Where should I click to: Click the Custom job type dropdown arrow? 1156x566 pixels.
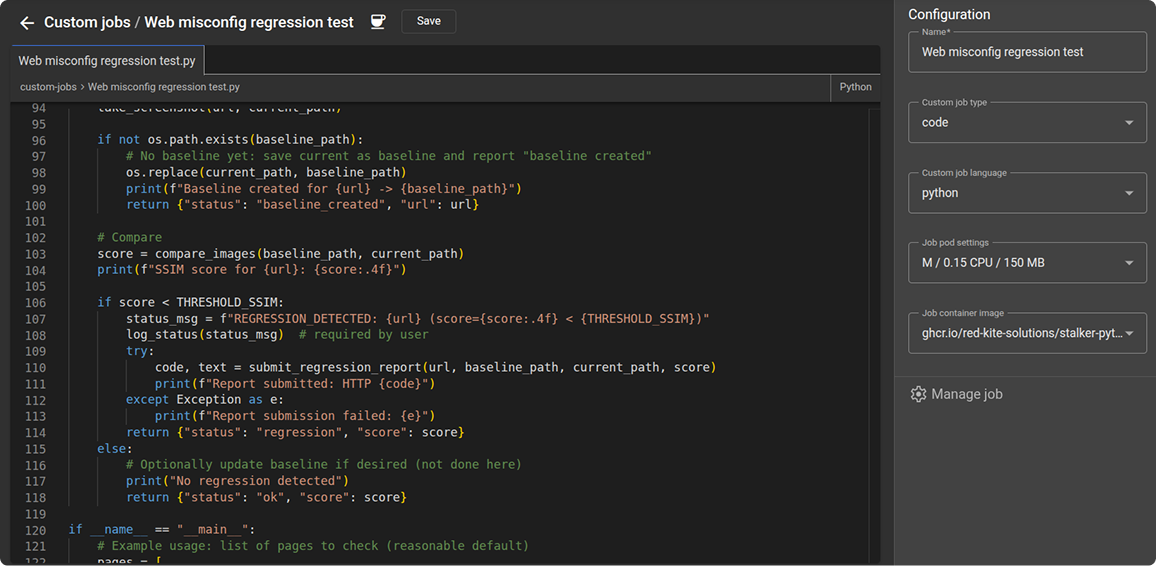[1129, 123]
